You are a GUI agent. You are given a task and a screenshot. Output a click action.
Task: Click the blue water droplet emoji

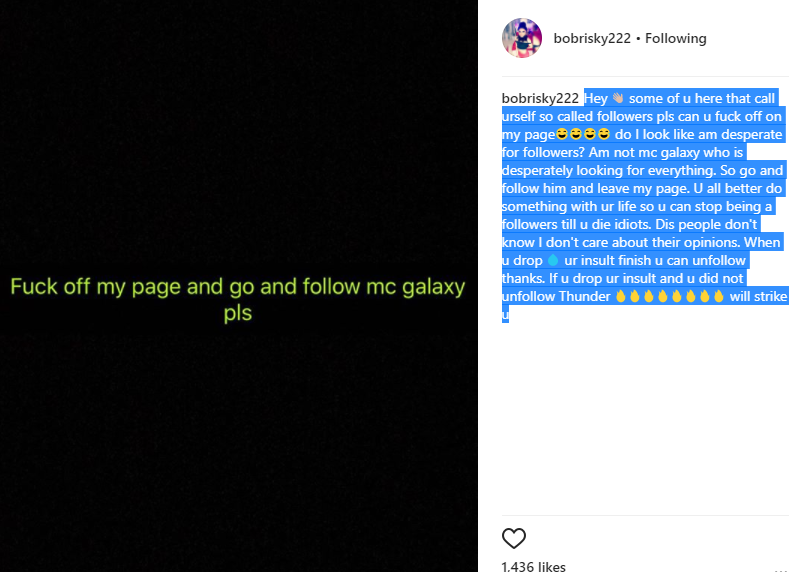click(553, 260)
